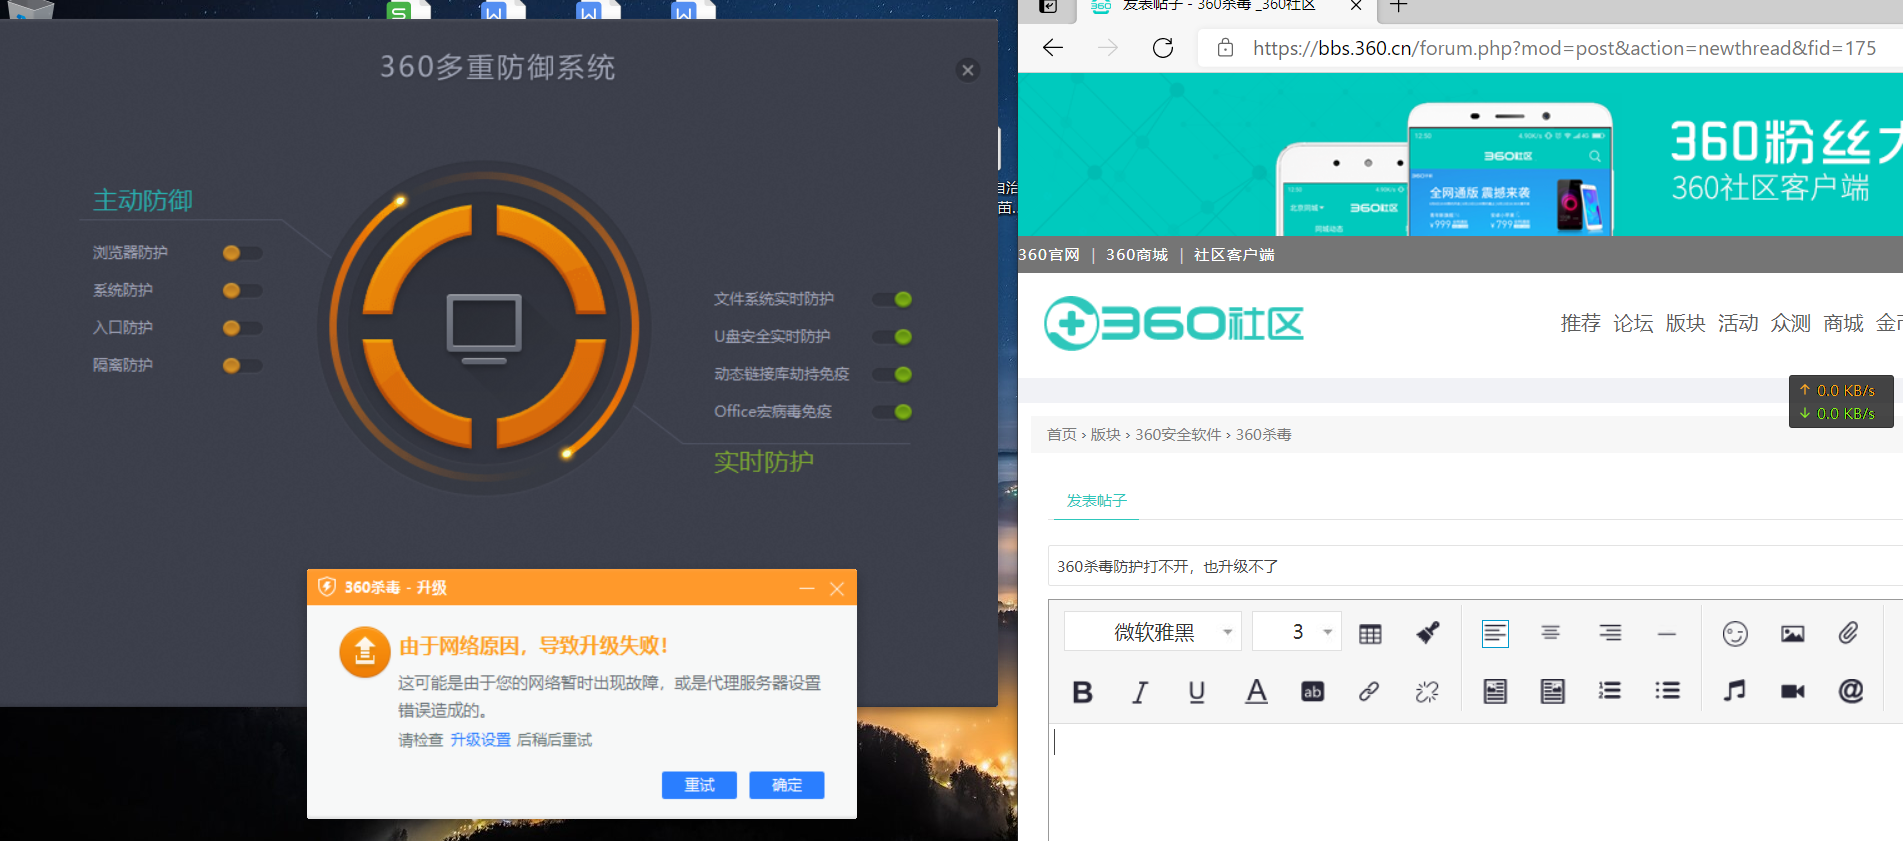Align text right in the editor
The height and width of the screenshot is (841, 1903).
tap(1610, 633)
